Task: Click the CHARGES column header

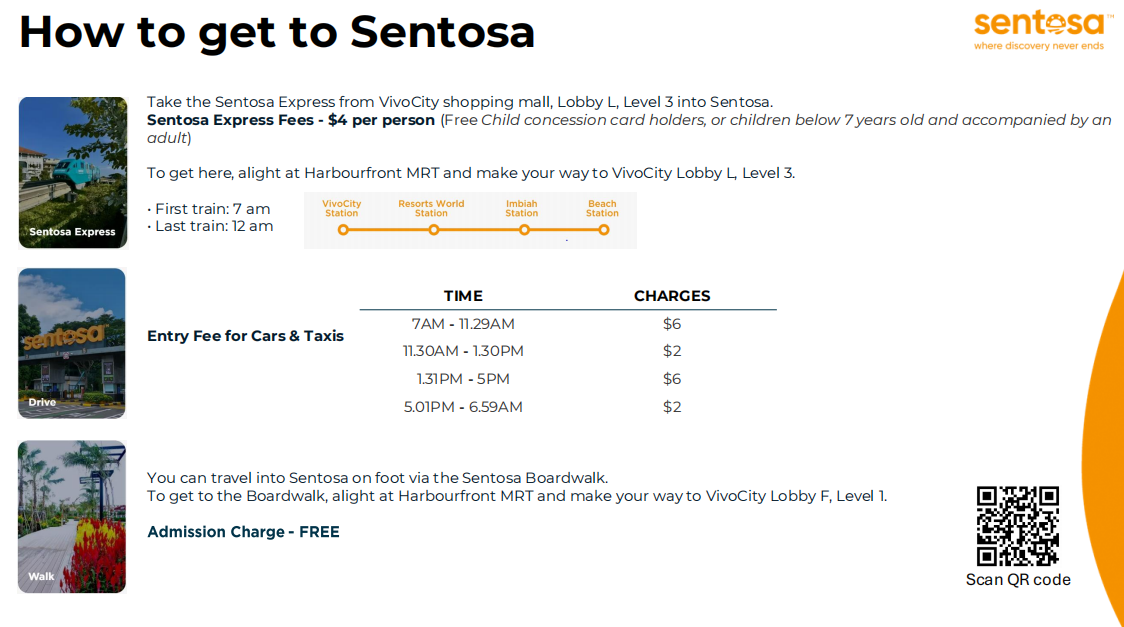Action: coord(672,296)
